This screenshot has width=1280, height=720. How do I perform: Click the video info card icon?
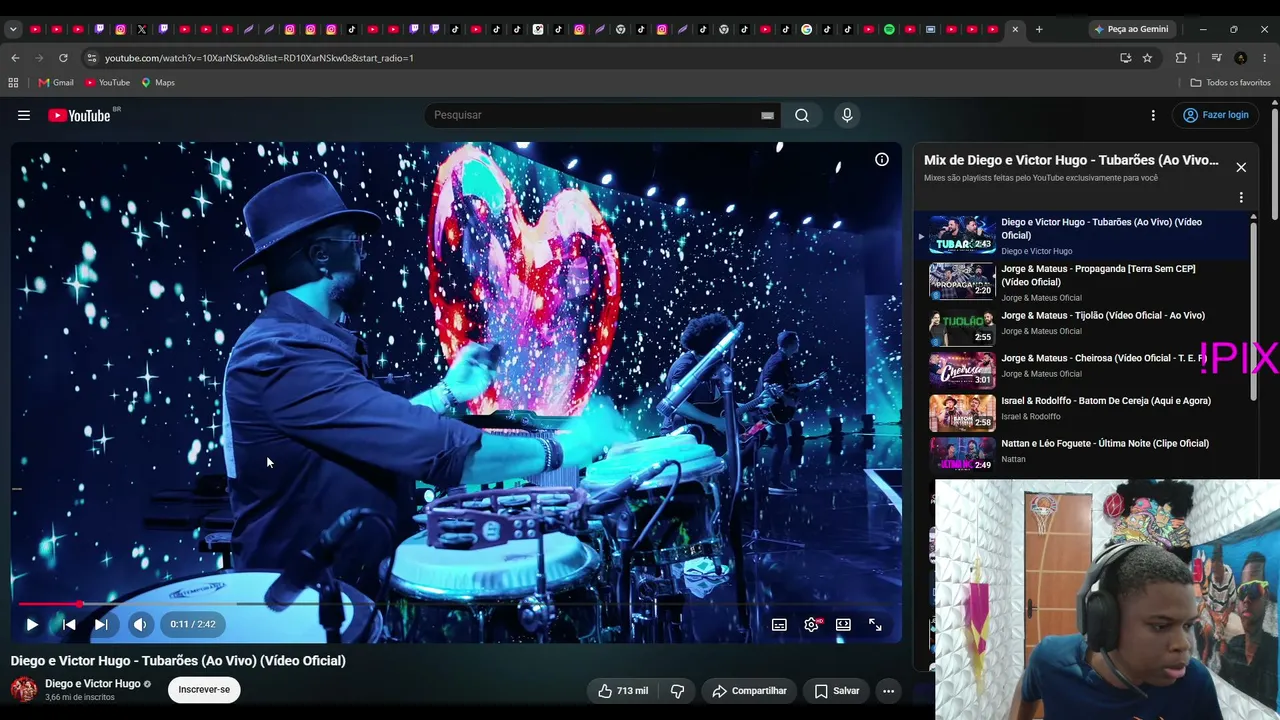(x=882, y=159)
